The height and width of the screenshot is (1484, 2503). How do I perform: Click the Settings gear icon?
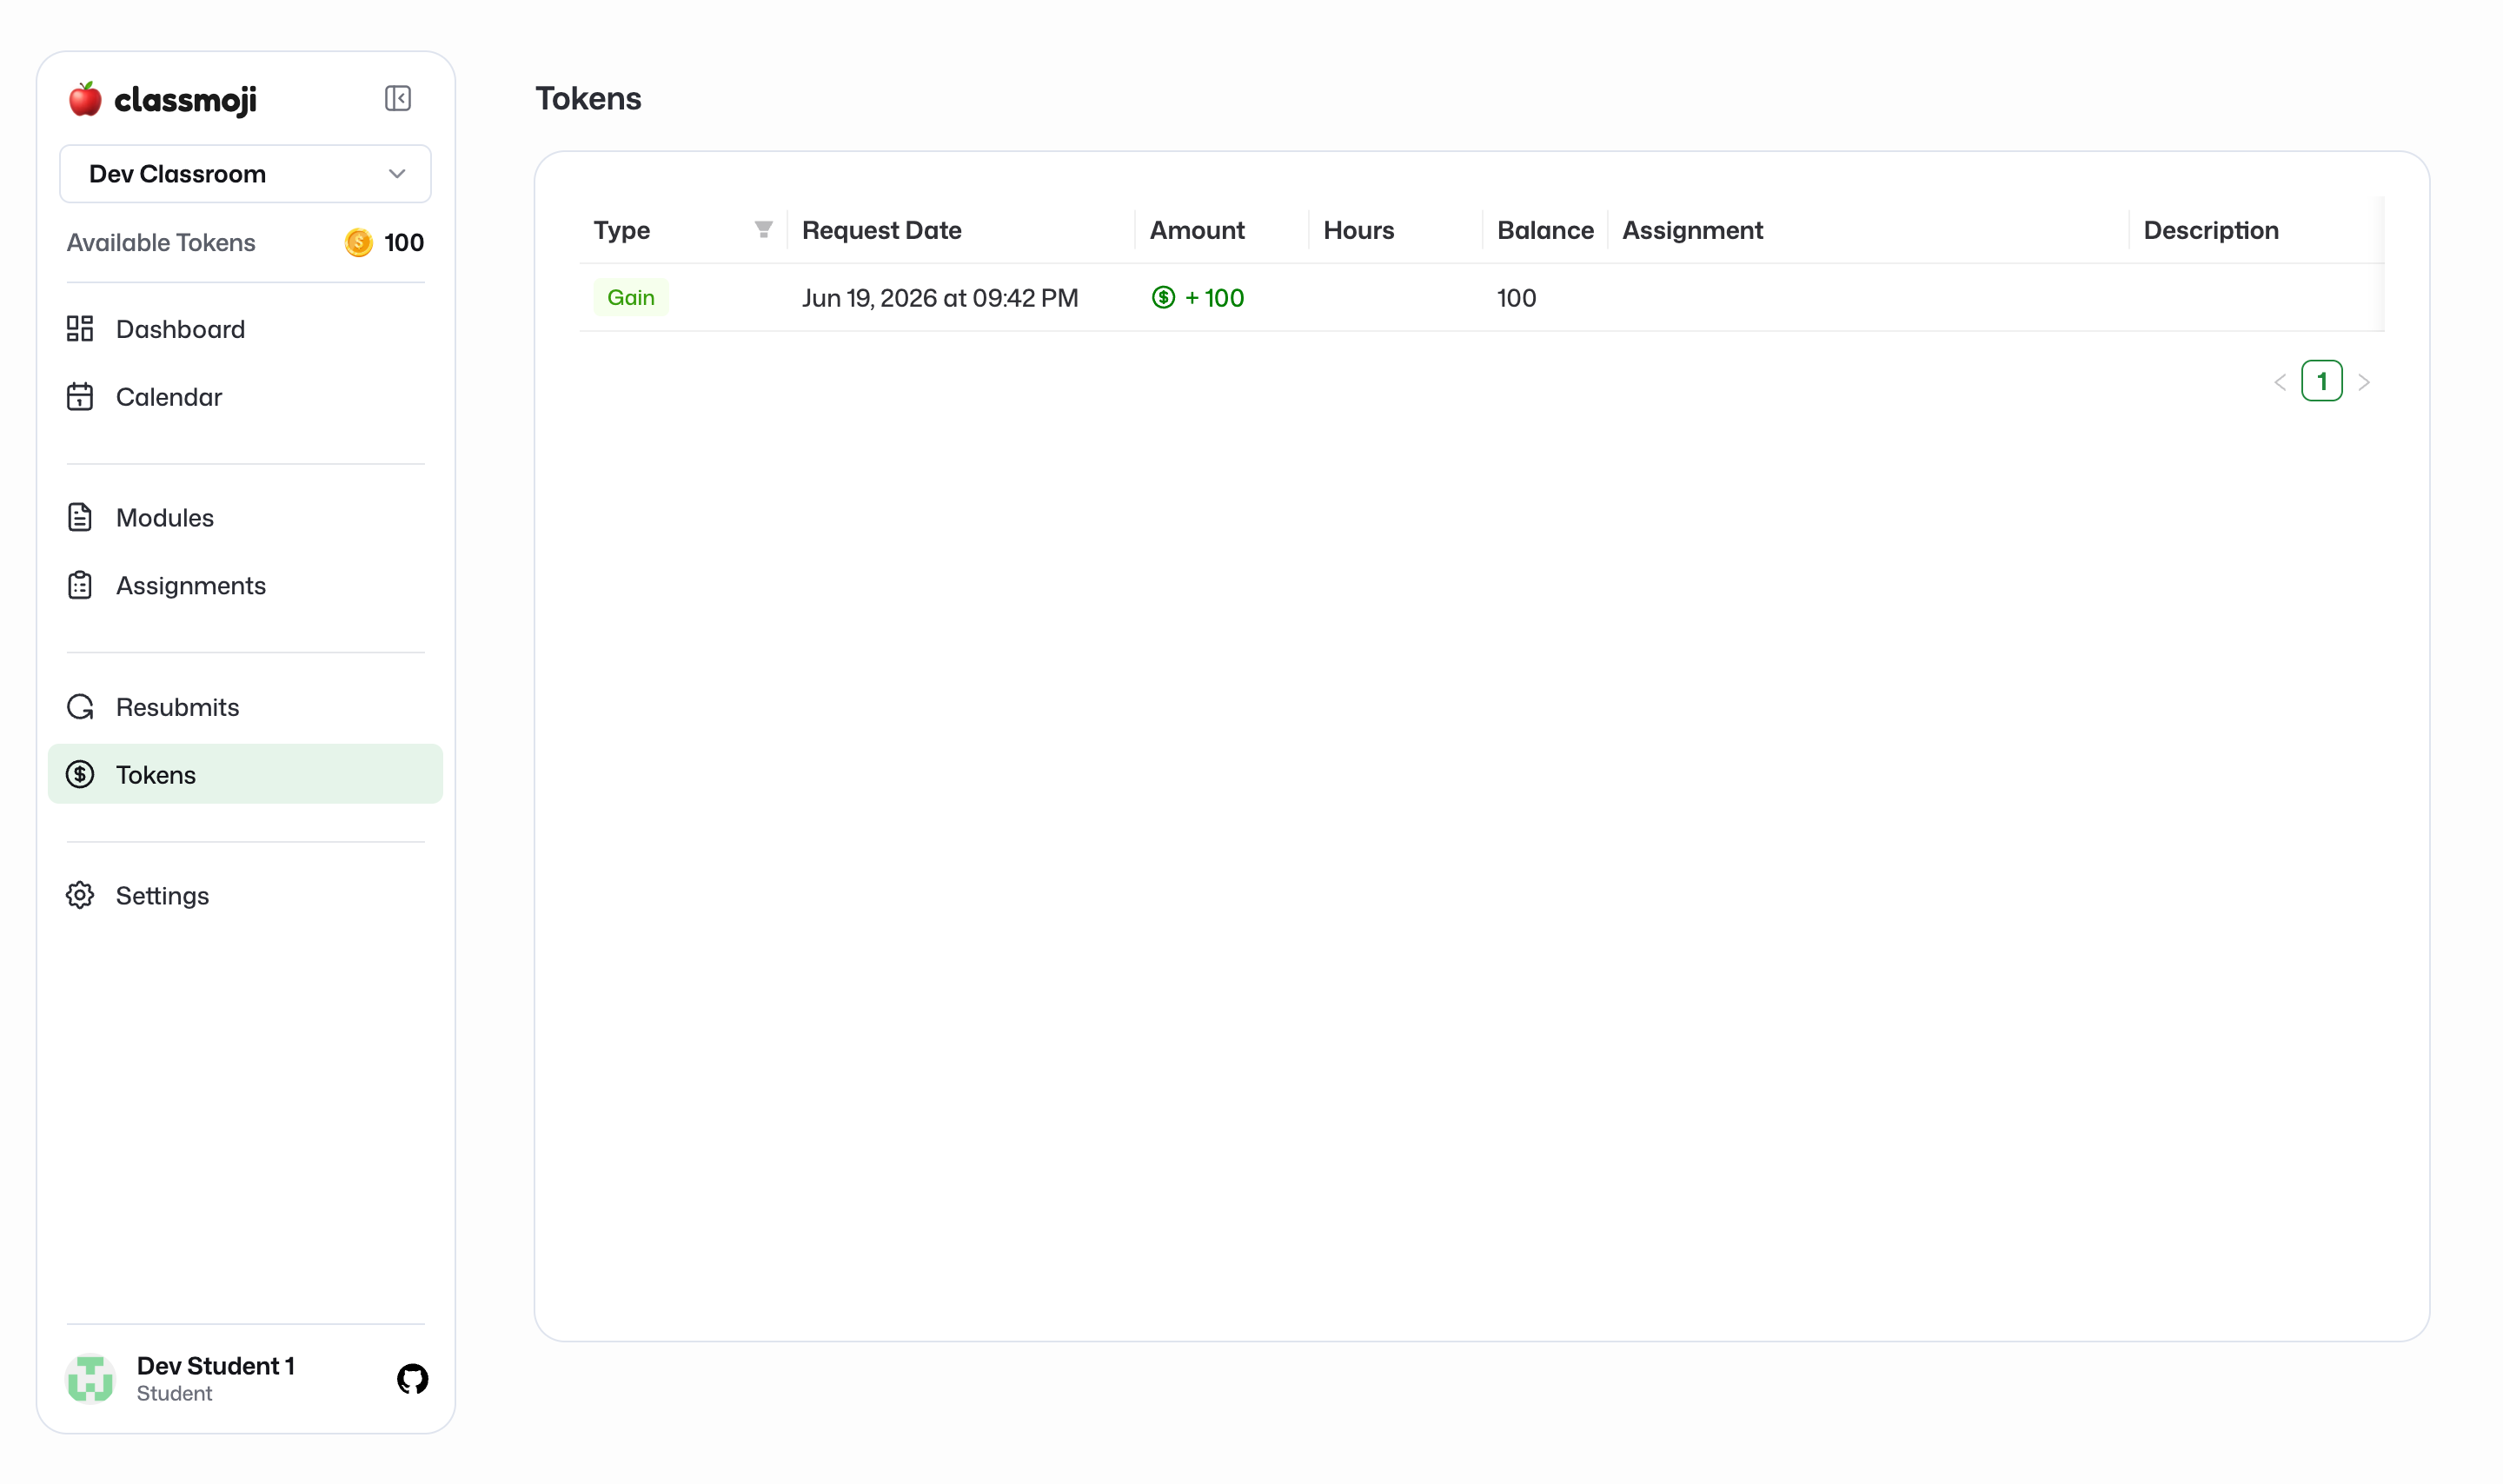(x=80, y=895)
